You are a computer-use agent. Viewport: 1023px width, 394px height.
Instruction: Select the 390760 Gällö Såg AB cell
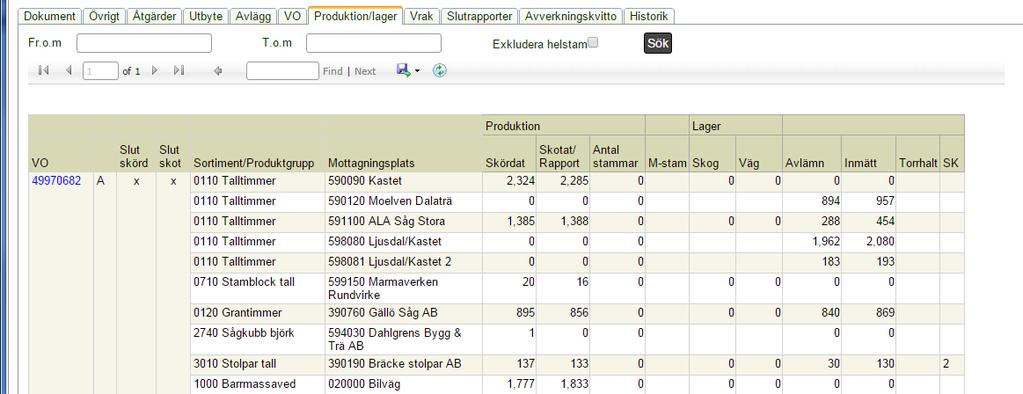[404, 313]
